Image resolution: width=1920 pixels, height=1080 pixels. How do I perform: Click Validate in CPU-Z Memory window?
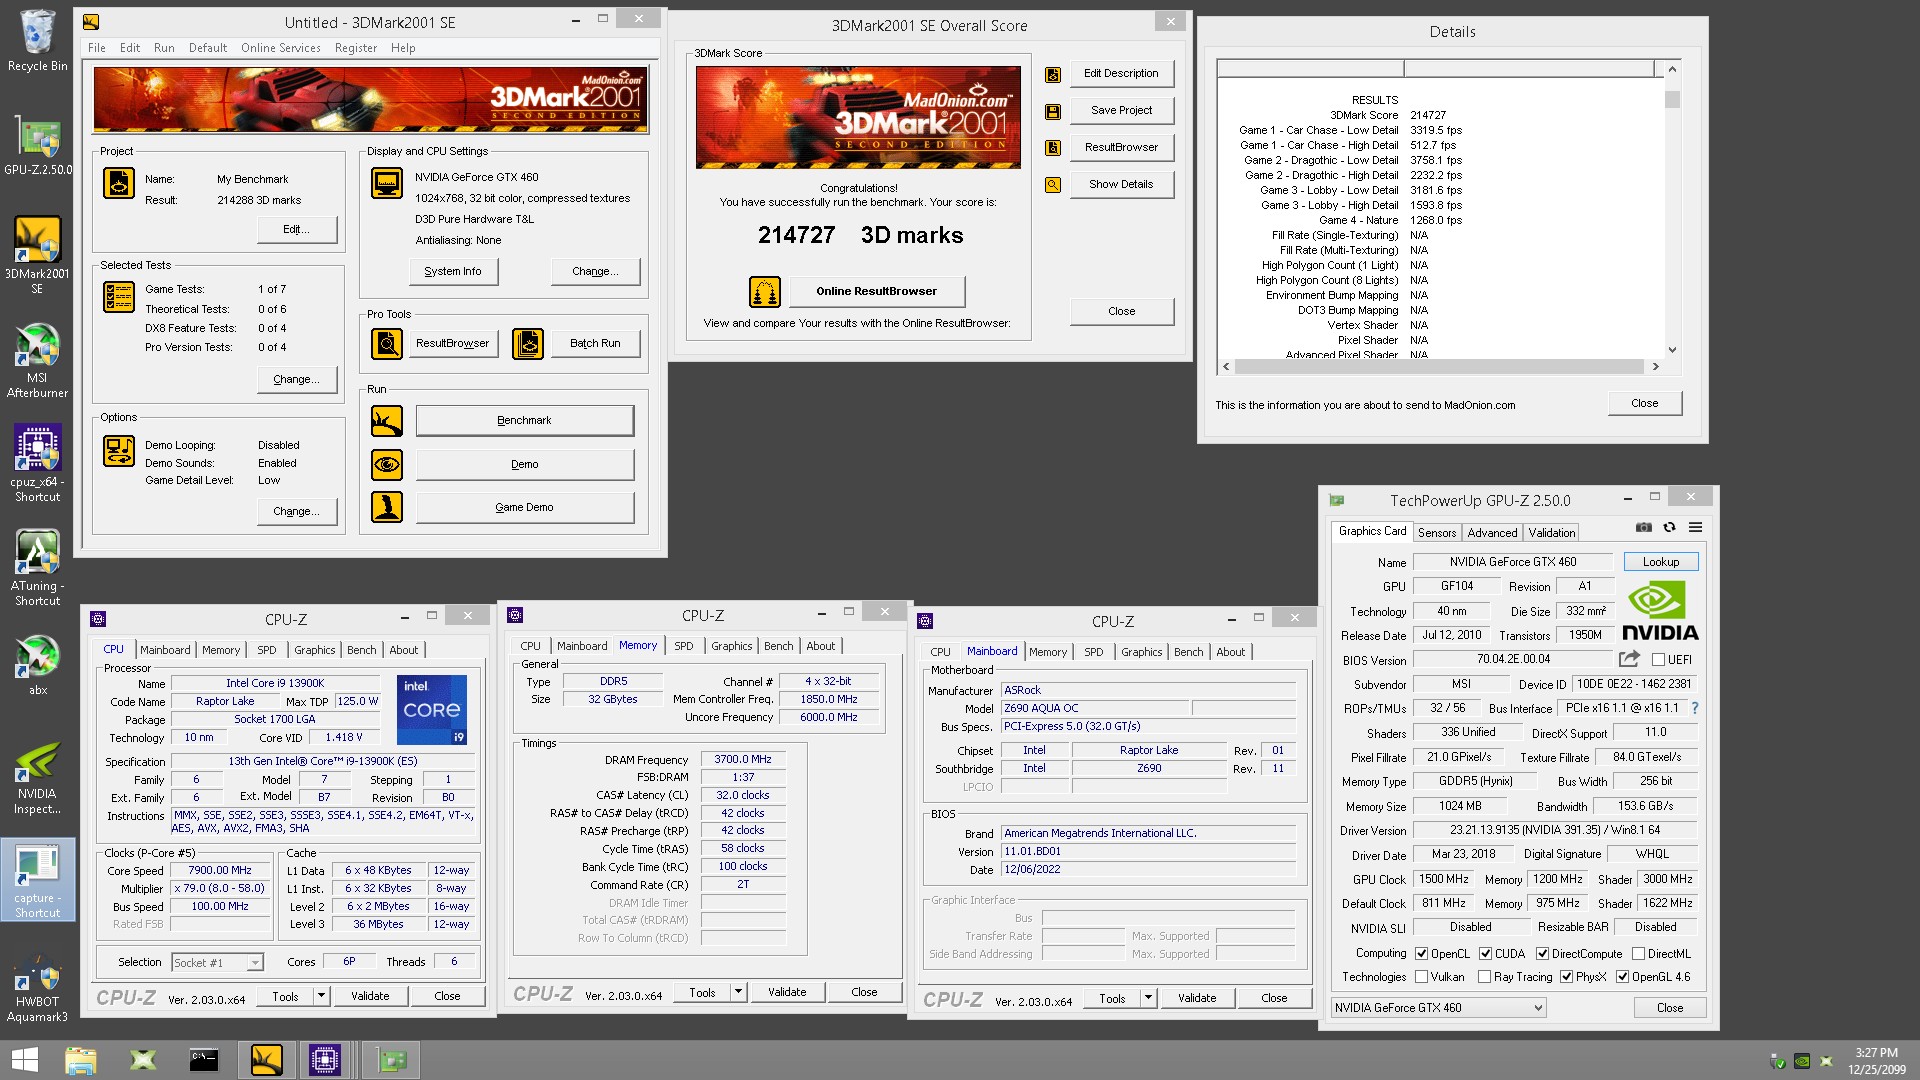(x=787, y=993)
